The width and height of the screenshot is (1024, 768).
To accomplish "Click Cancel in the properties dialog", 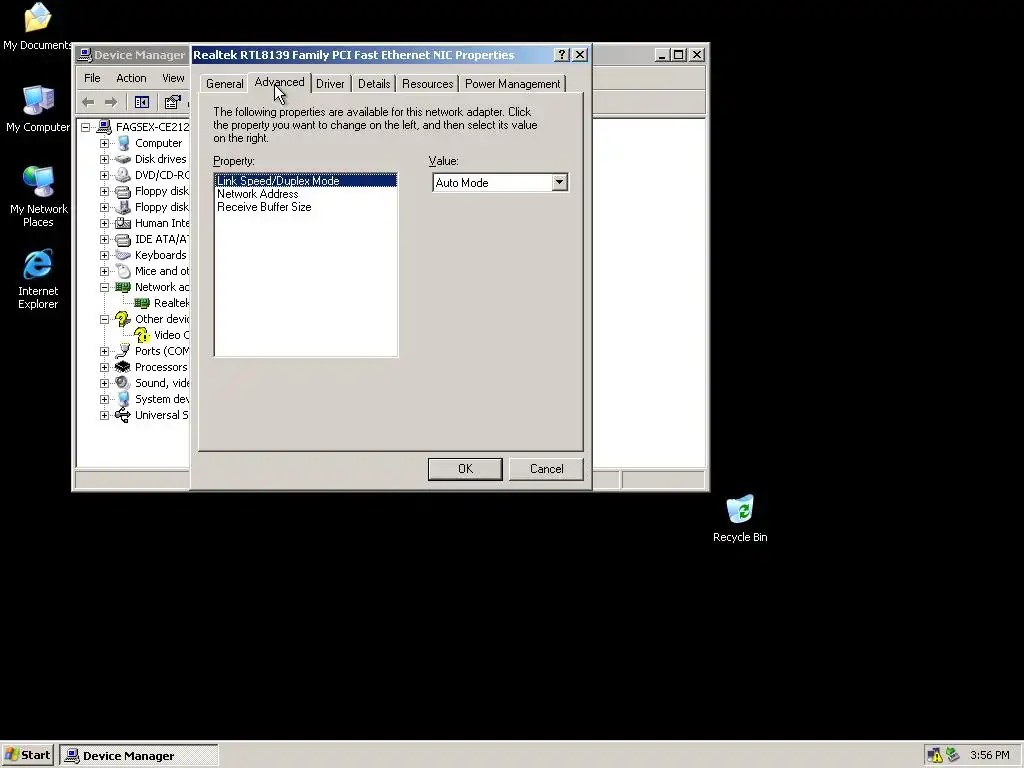I will (x=547, y=469).
